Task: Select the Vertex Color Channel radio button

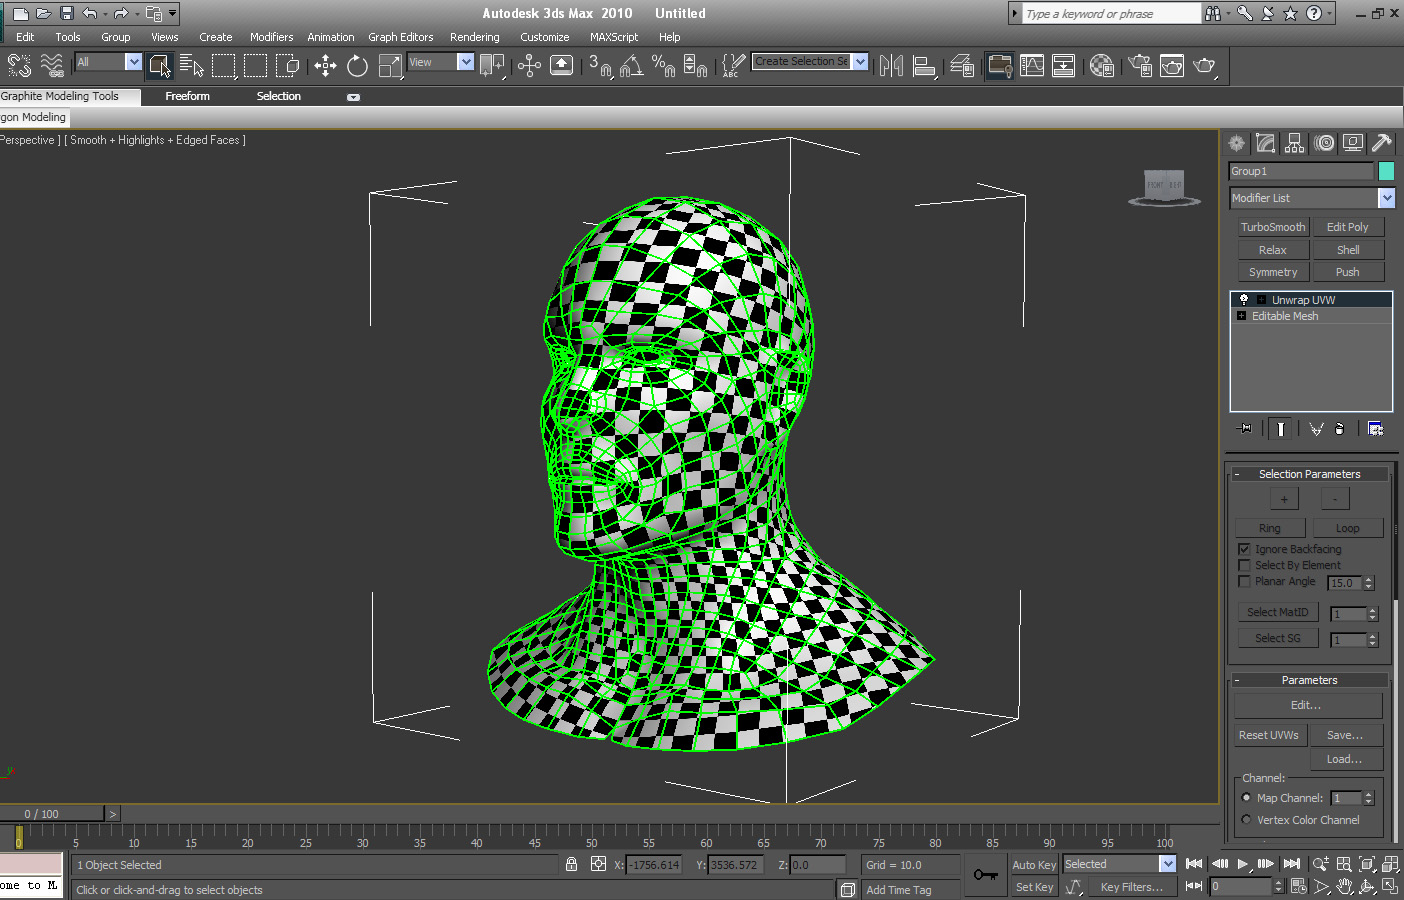Action: [x=1246, y=820]
